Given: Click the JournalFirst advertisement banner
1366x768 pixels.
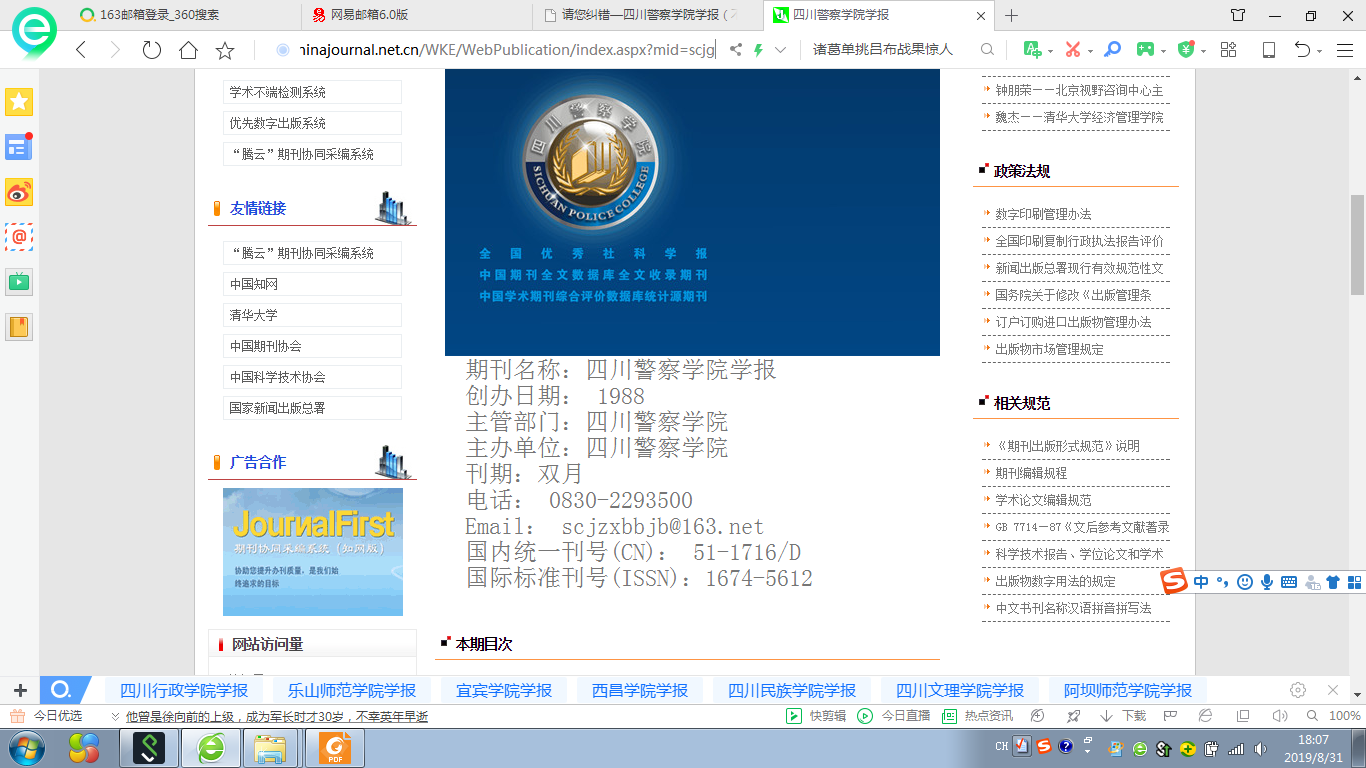Looking at the screenshot, I should (x=313, y=552).
